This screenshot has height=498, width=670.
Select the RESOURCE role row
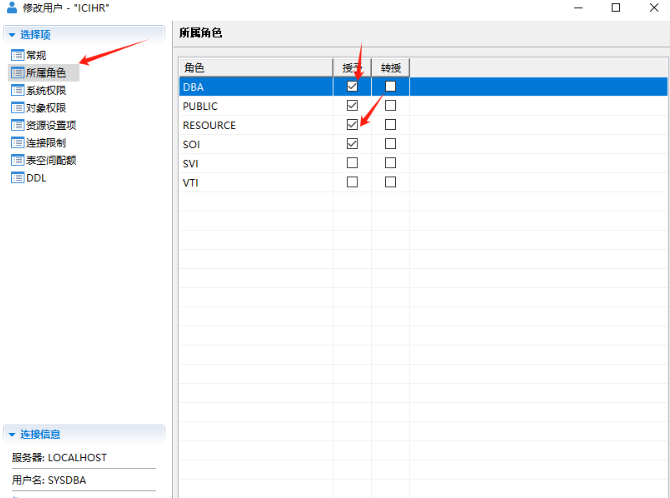point(423,125)
